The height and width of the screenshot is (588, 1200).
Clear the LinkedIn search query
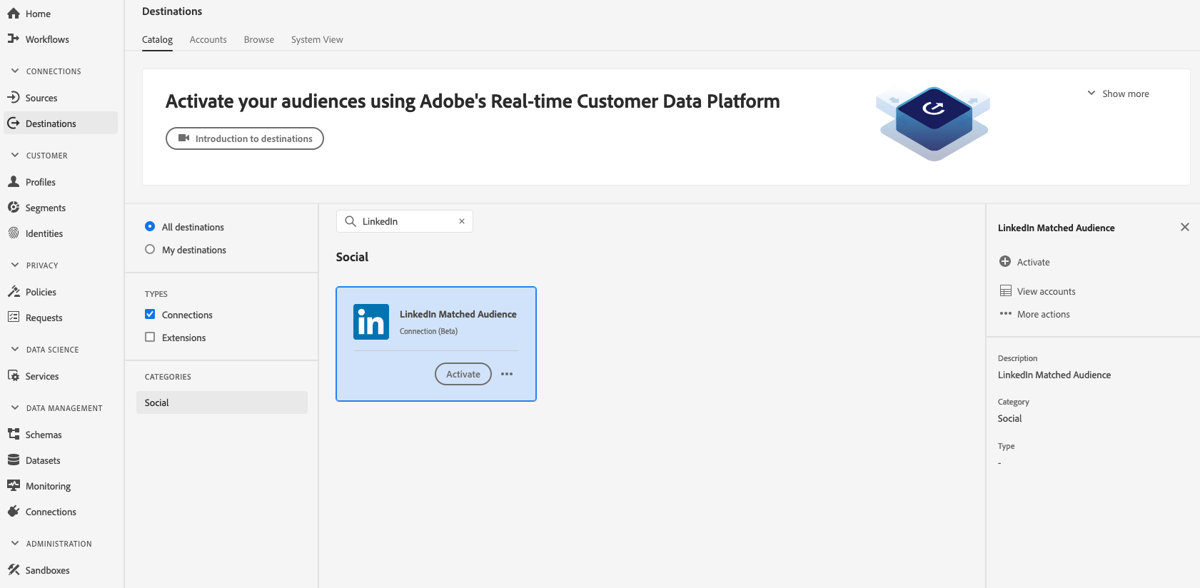(461, 221)
